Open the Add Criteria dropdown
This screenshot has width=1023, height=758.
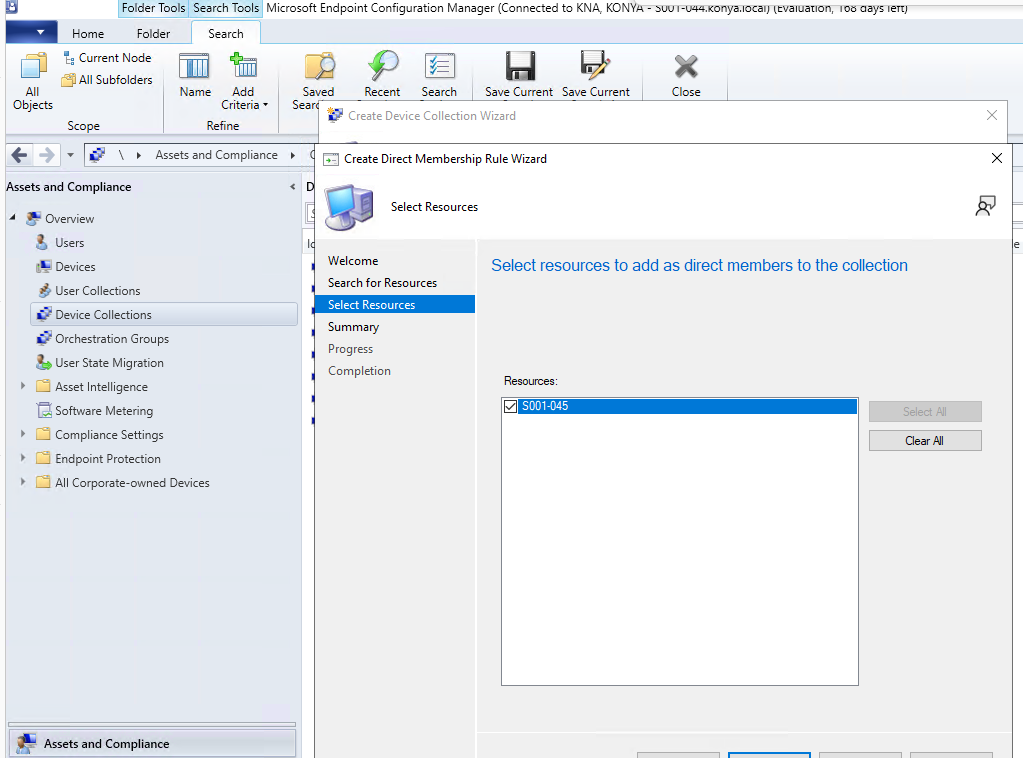pos(244,81)
